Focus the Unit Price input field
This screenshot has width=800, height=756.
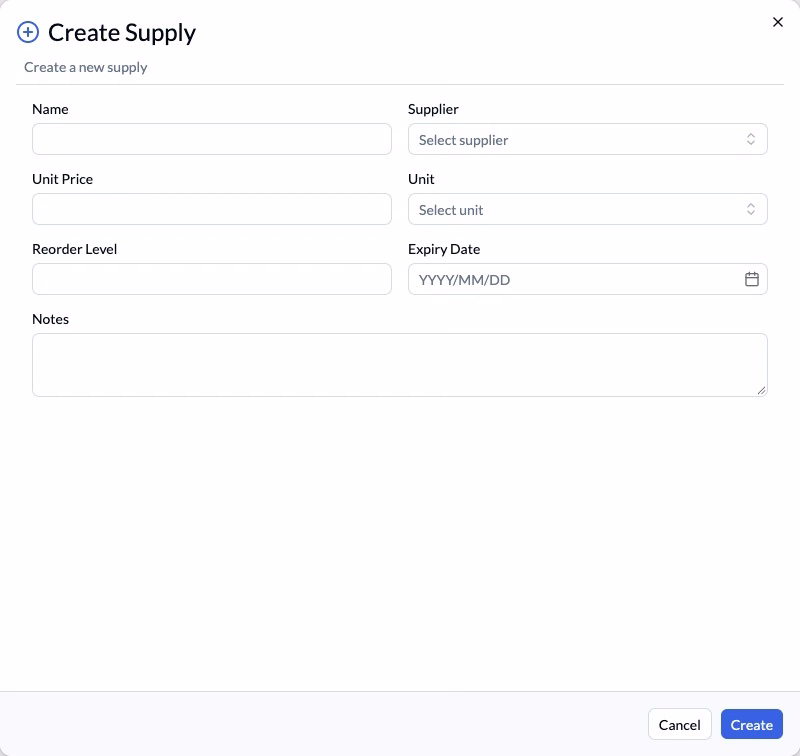pyautogui.click(x=212, y=209)
